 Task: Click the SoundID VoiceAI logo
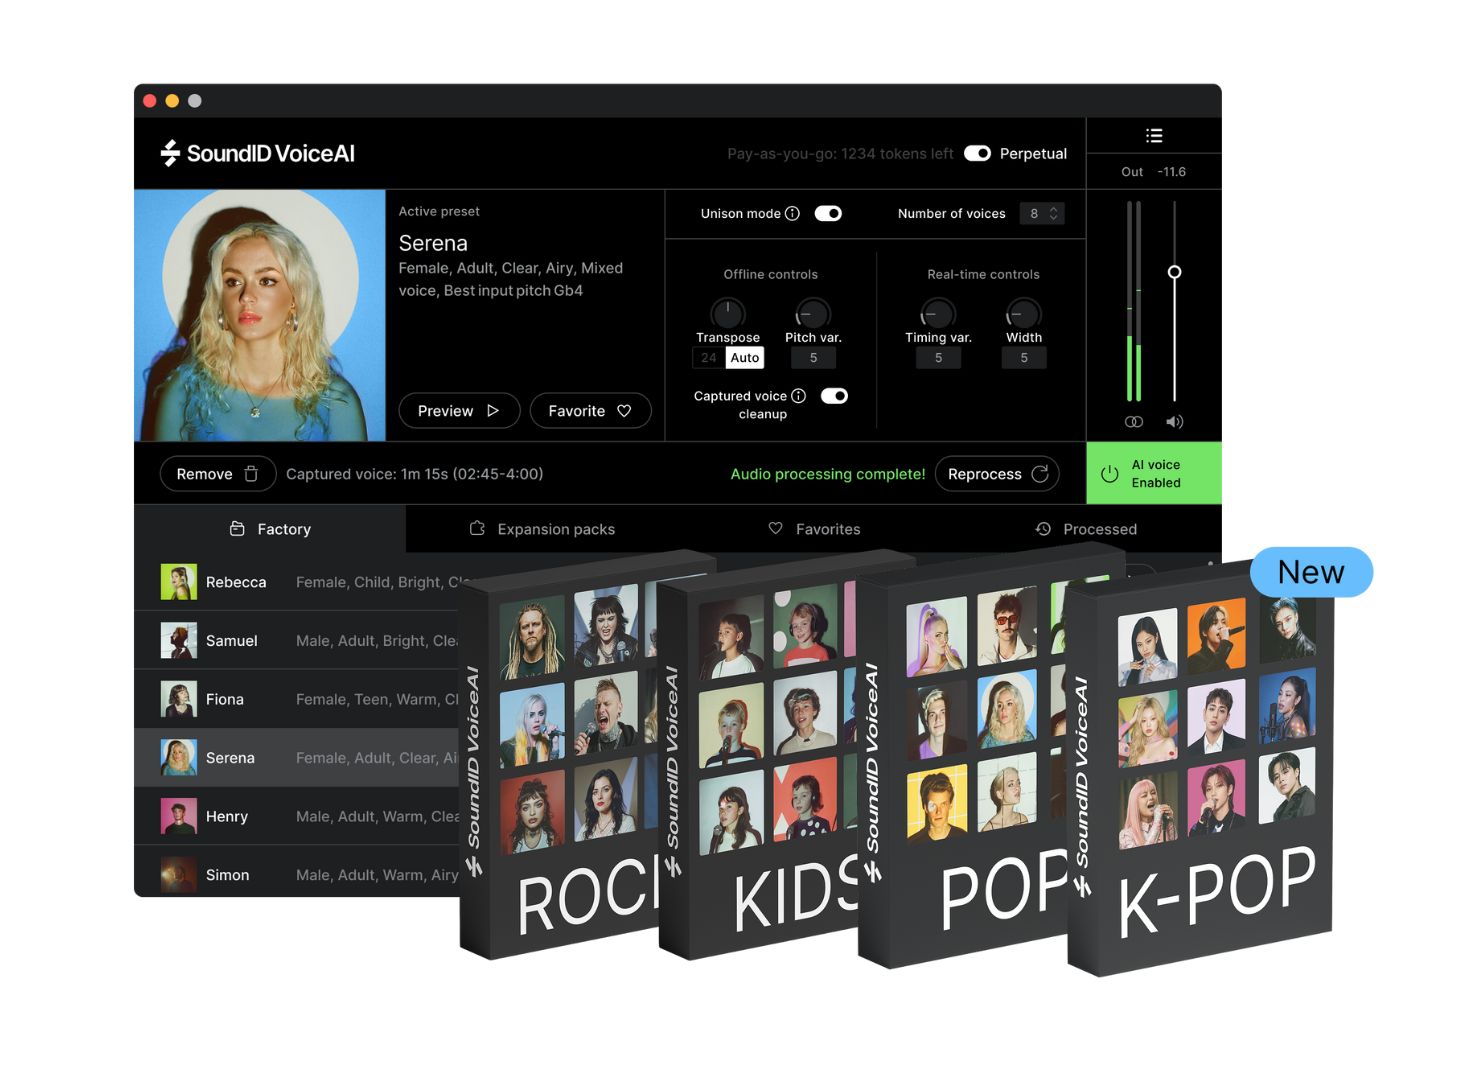(x=258, y=153)
